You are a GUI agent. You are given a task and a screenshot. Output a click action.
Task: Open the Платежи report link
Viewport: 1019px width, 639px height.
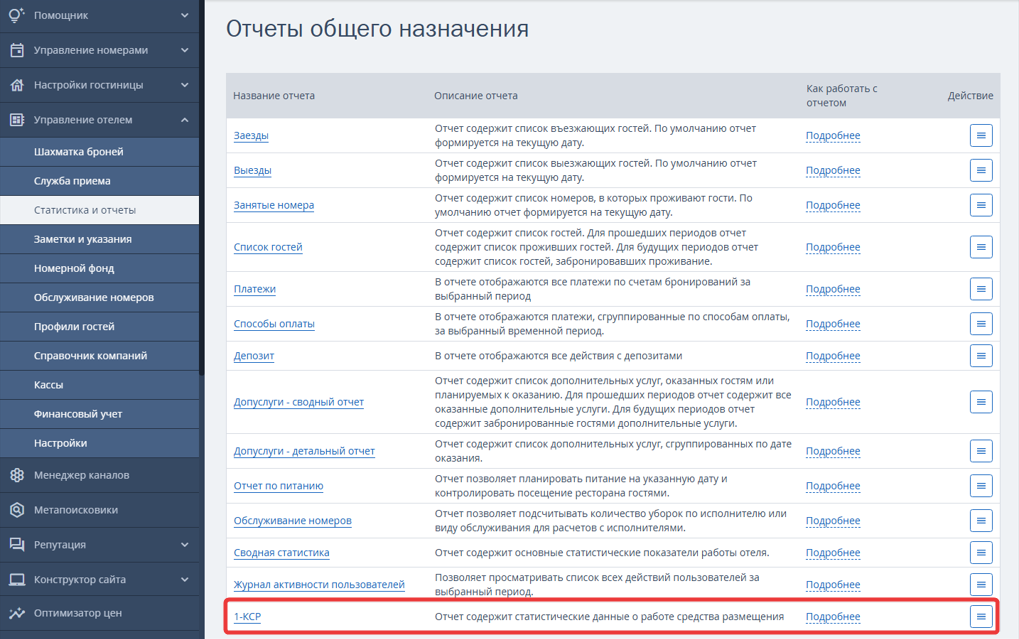(255, 289)
